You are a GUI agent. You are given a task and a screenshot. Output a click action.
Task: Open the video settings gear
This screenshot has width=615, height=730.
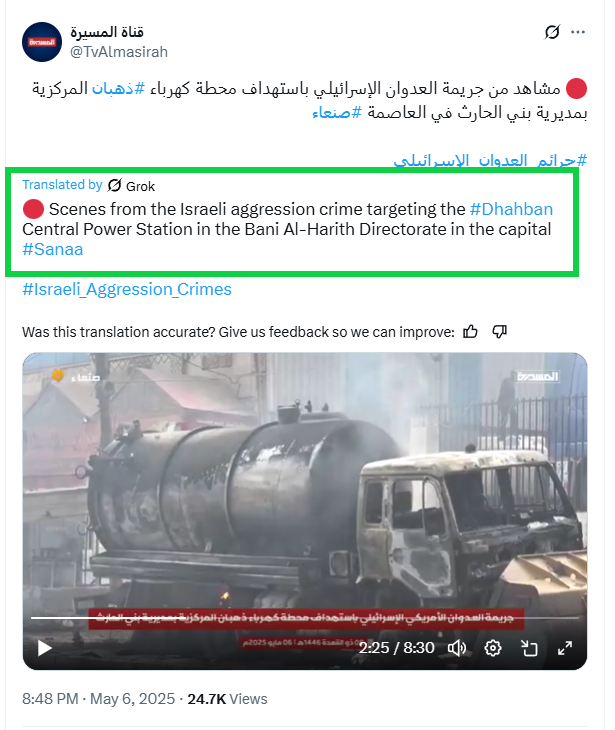pyautogui.click(x=493, y=648)
